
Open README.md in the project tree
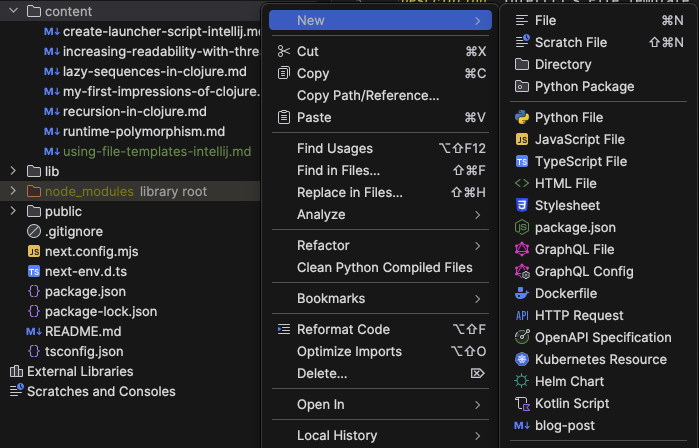tap(82, 332)
